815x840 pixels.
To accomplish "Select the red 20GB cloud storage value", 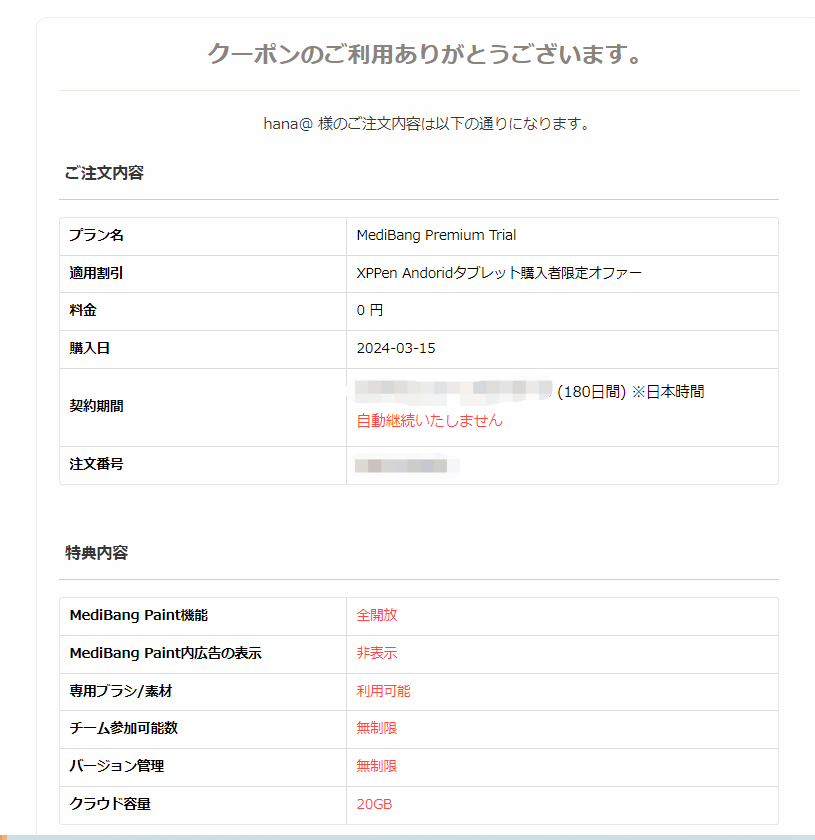I will coord(375,804).
